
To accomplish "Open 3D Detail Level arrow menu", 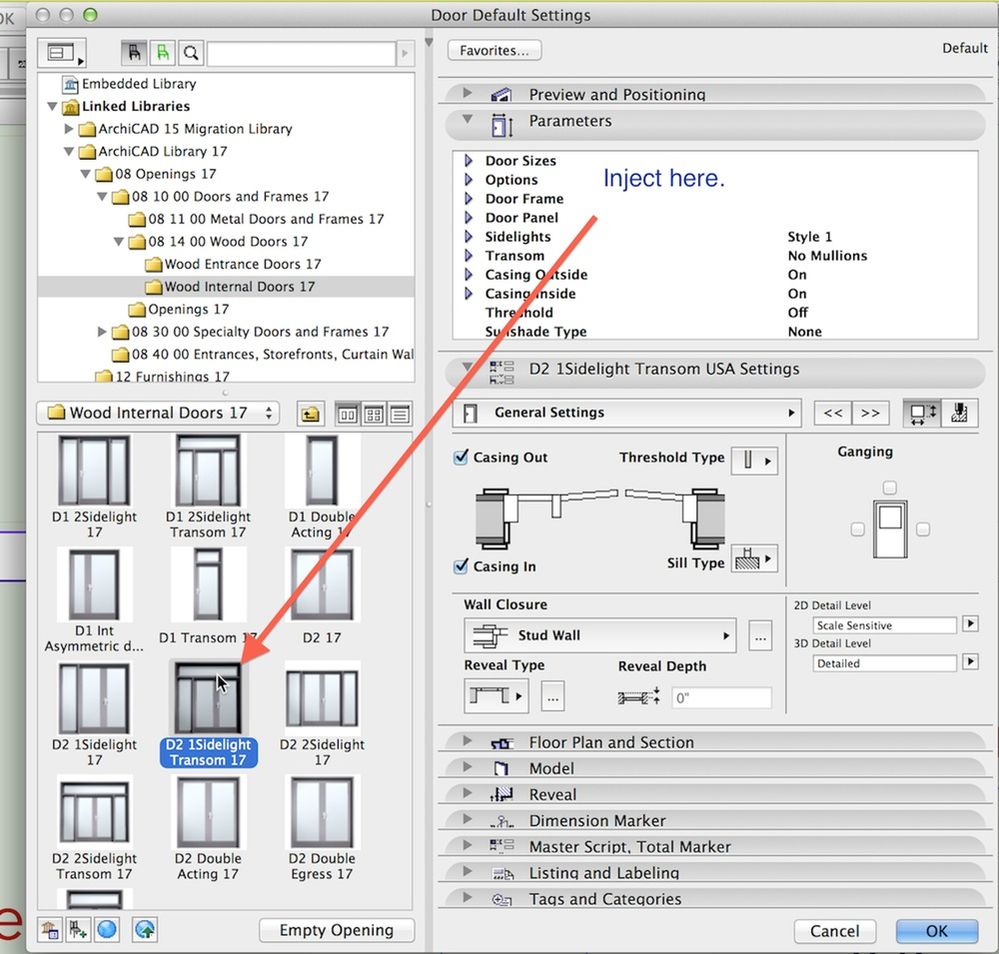I will pos(970,661).
